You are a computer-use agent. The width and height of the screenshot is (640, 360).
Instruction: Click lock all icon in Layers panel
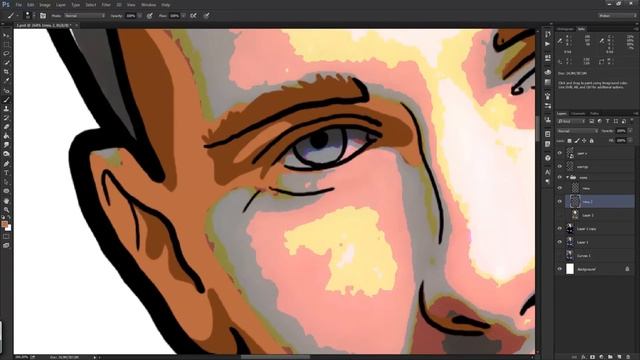tap(592, 140)
